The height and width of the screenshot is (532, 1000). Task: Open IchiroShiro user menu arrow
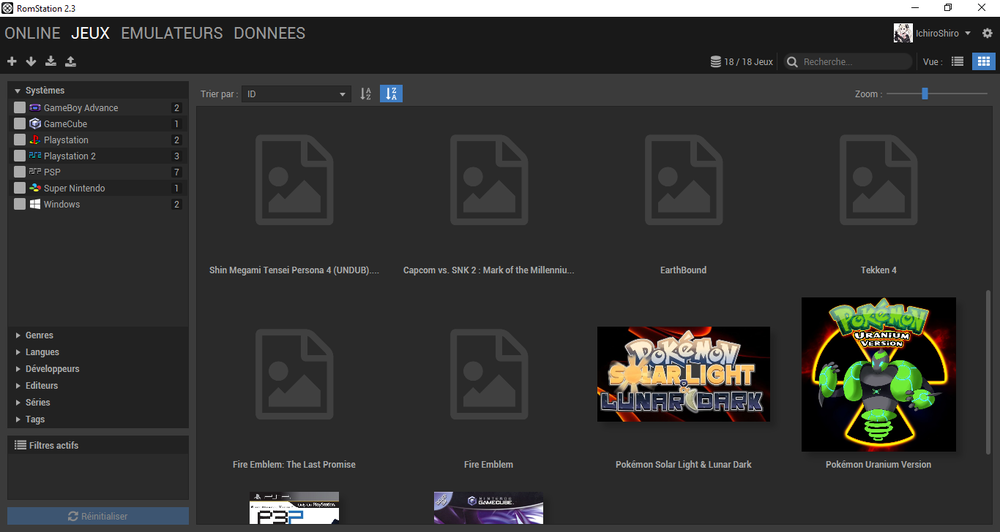click(967, 33)
